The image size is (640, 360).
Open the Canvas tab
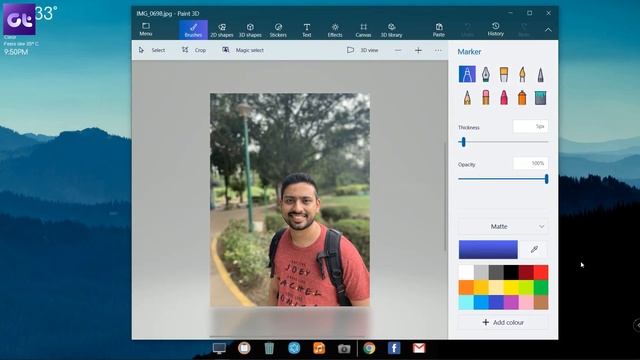pos(363,30)
